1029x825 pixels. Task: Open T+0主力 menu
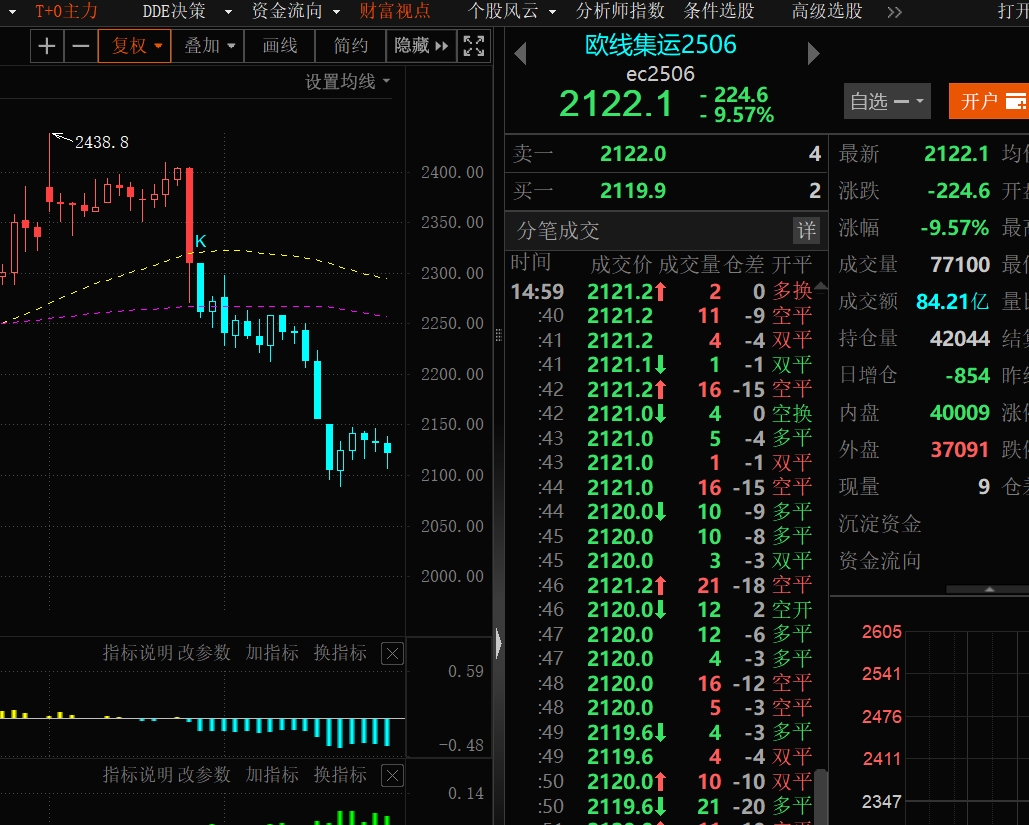pyautogui.click(x=66, y=11)
